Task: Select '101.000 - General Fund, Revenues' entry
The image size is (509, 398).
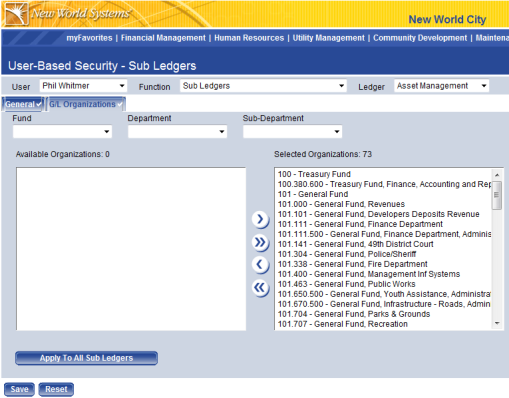Action: tap(383, 204)
